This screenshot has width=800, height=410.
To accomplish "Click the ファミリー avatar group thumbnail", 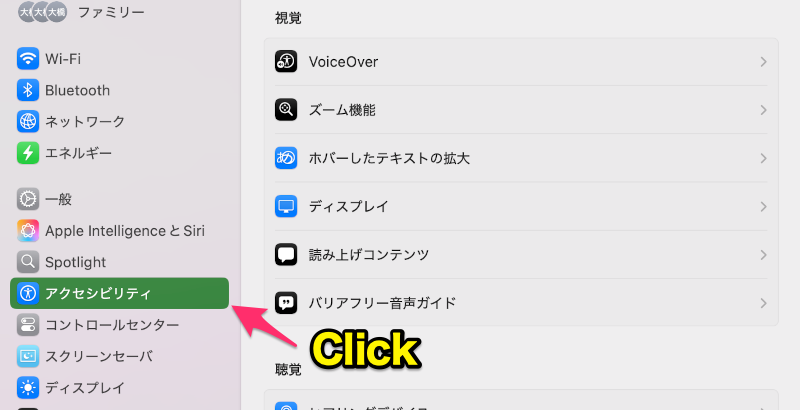I will click(x=42, y=12).
